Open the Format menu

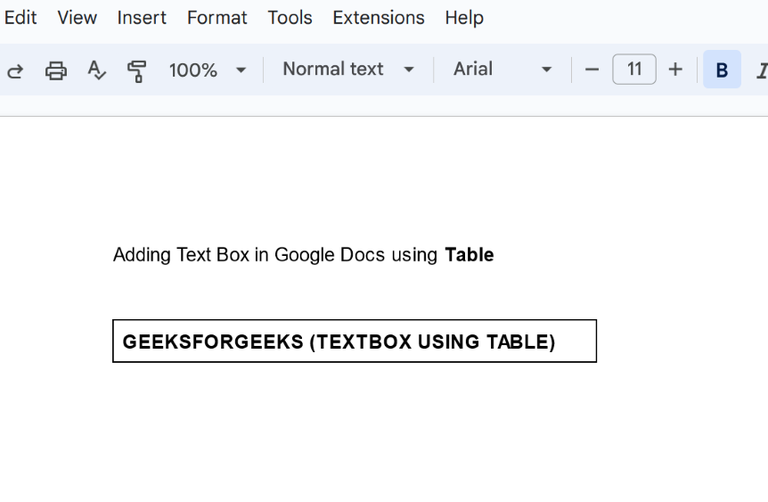point(217,18)
